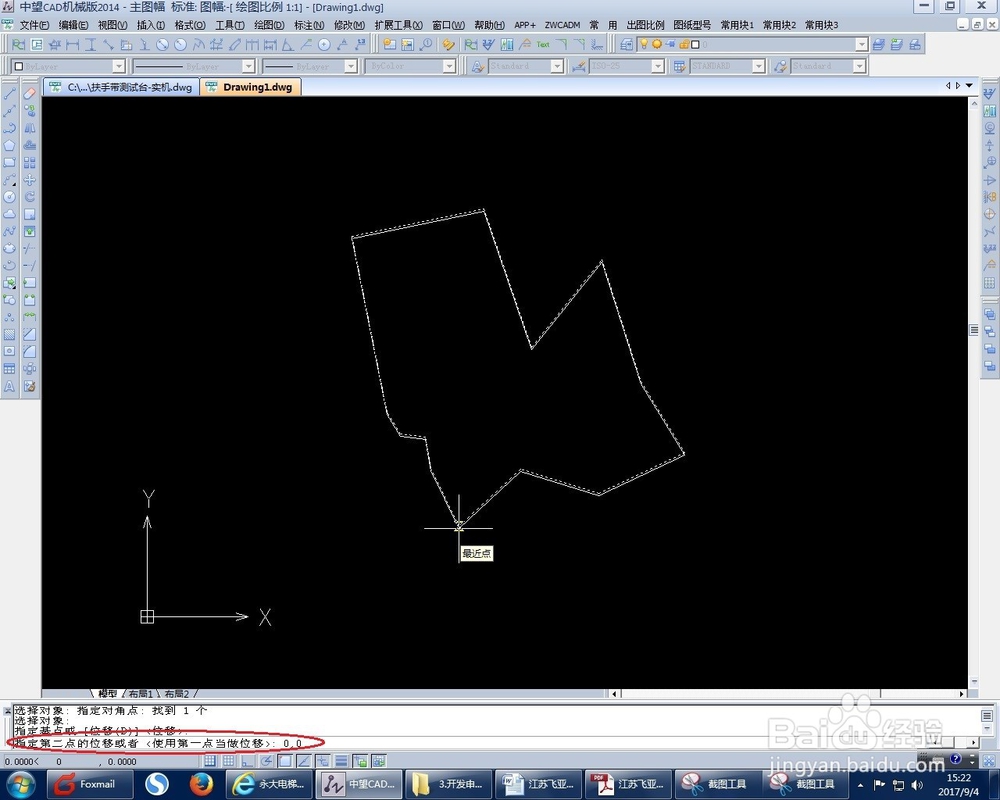Select the Line tool in left toolbar
Viewport: 1000px width, 800px height.
tap(10, 94)
